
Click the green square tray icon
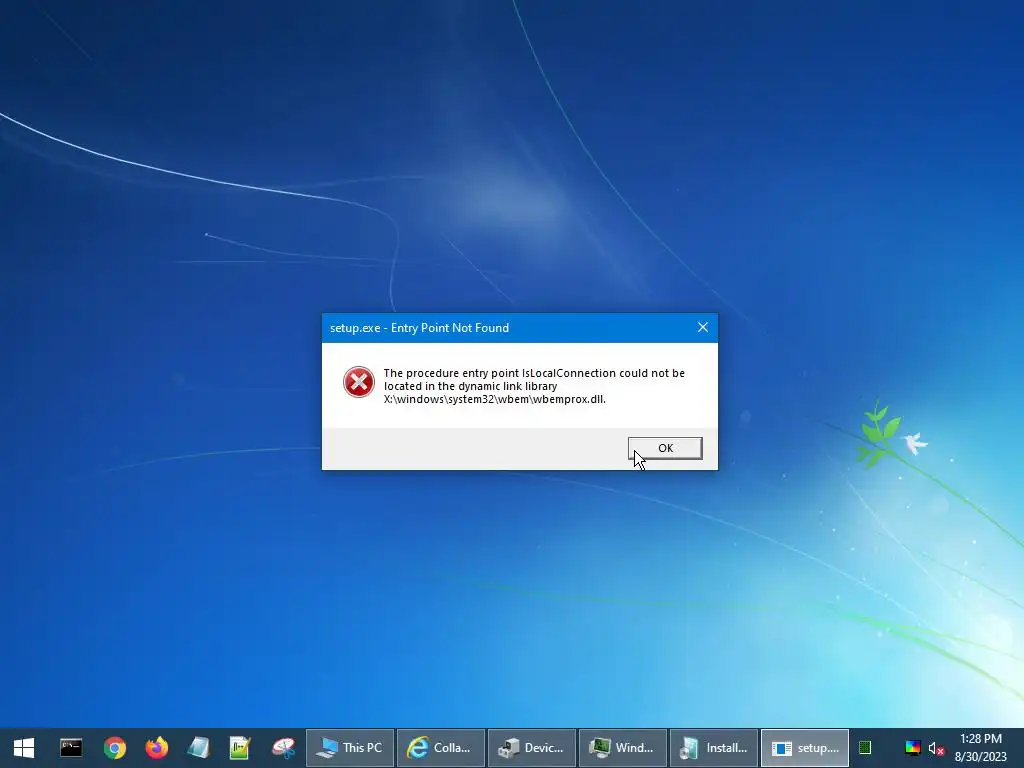coord(865,748)
